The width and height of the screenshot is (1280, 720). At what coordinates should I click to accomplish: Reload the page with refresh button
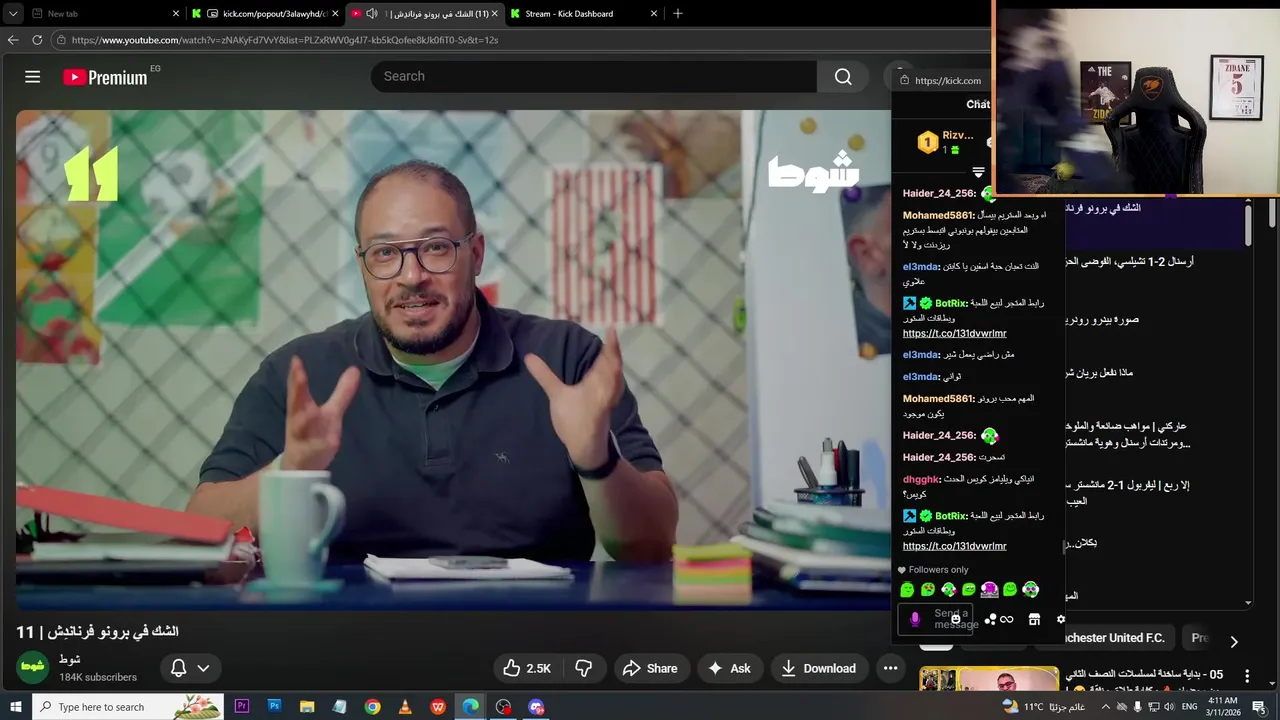coord(37,40)
